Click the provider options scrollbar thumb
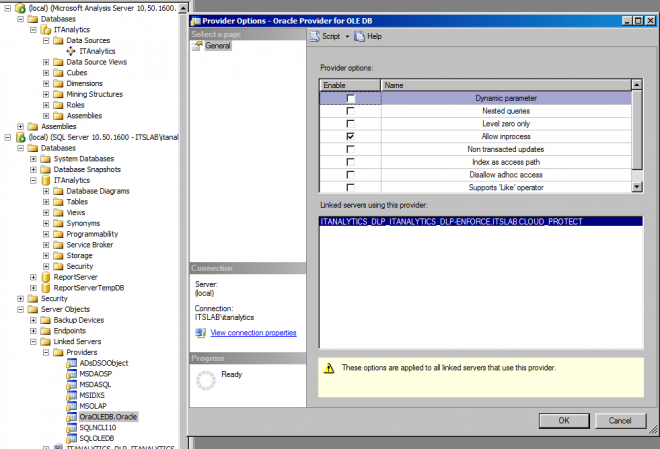Screen dimensions: 660x449 tap(637, 130)
